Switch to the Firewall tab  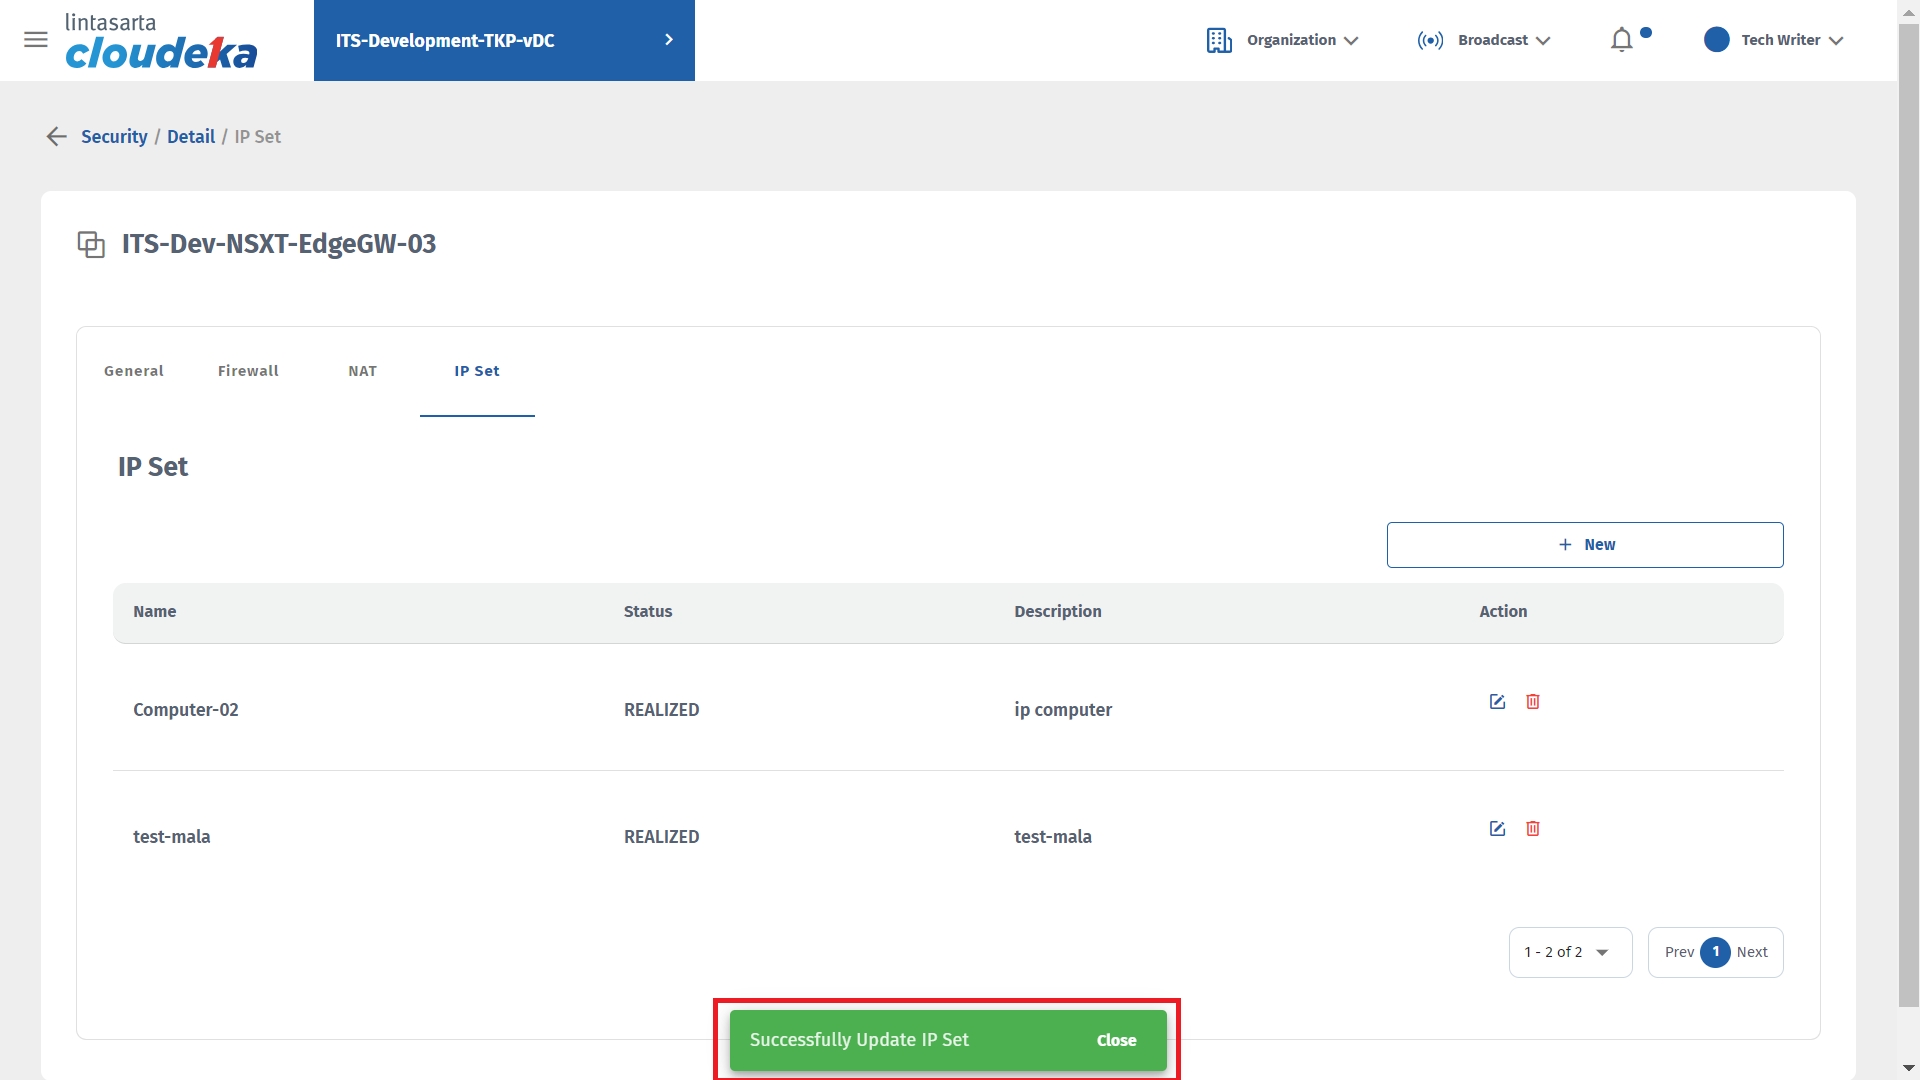(248, 371)
